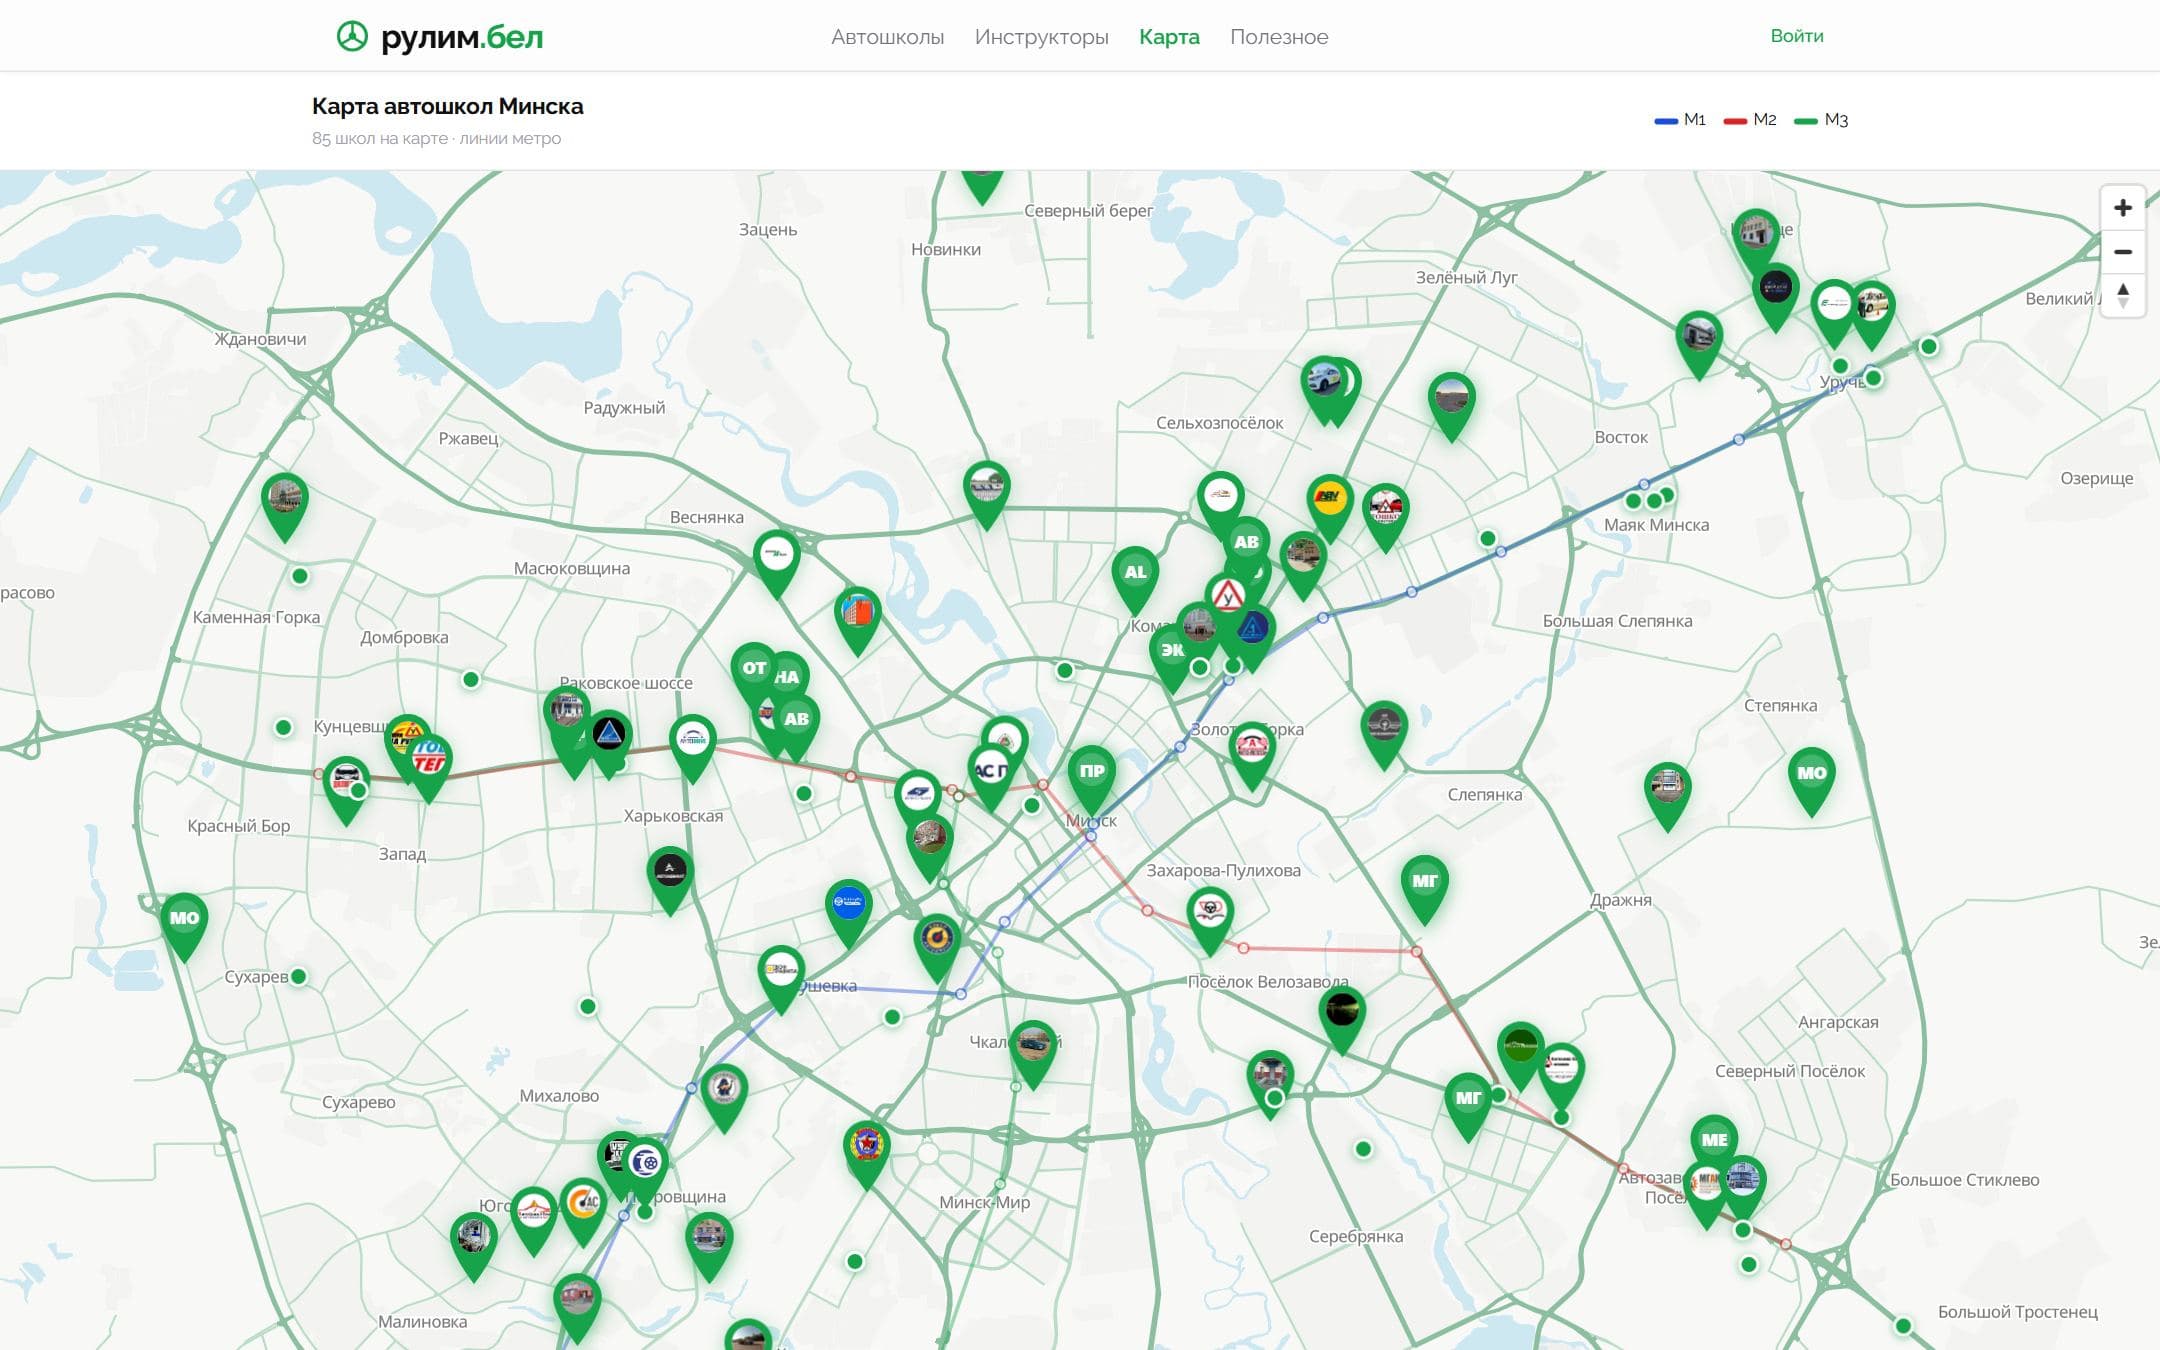Viewport: 2160px width, 1350px height.
Task: Click the Карта автошкол Минска heading
Action: 447,106
